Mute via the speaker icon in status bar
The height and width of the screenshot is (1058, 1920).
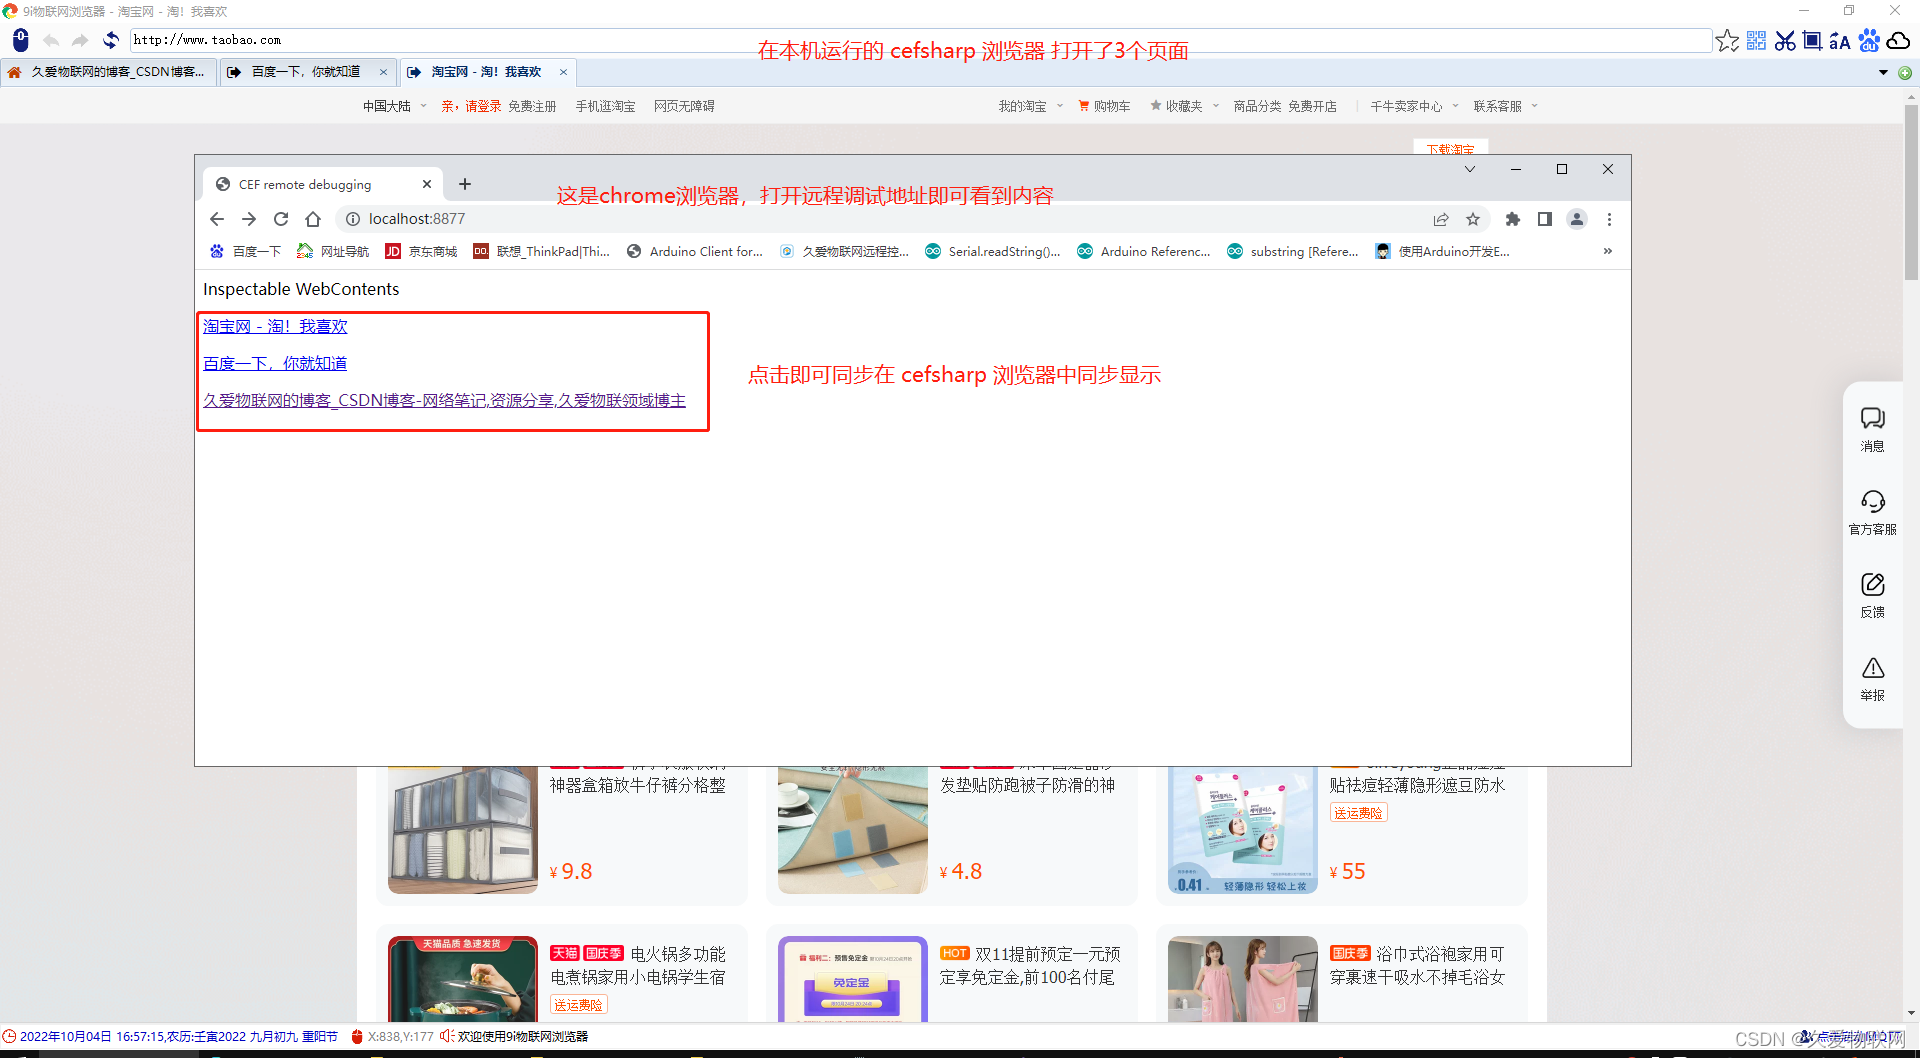[446, 1036]
